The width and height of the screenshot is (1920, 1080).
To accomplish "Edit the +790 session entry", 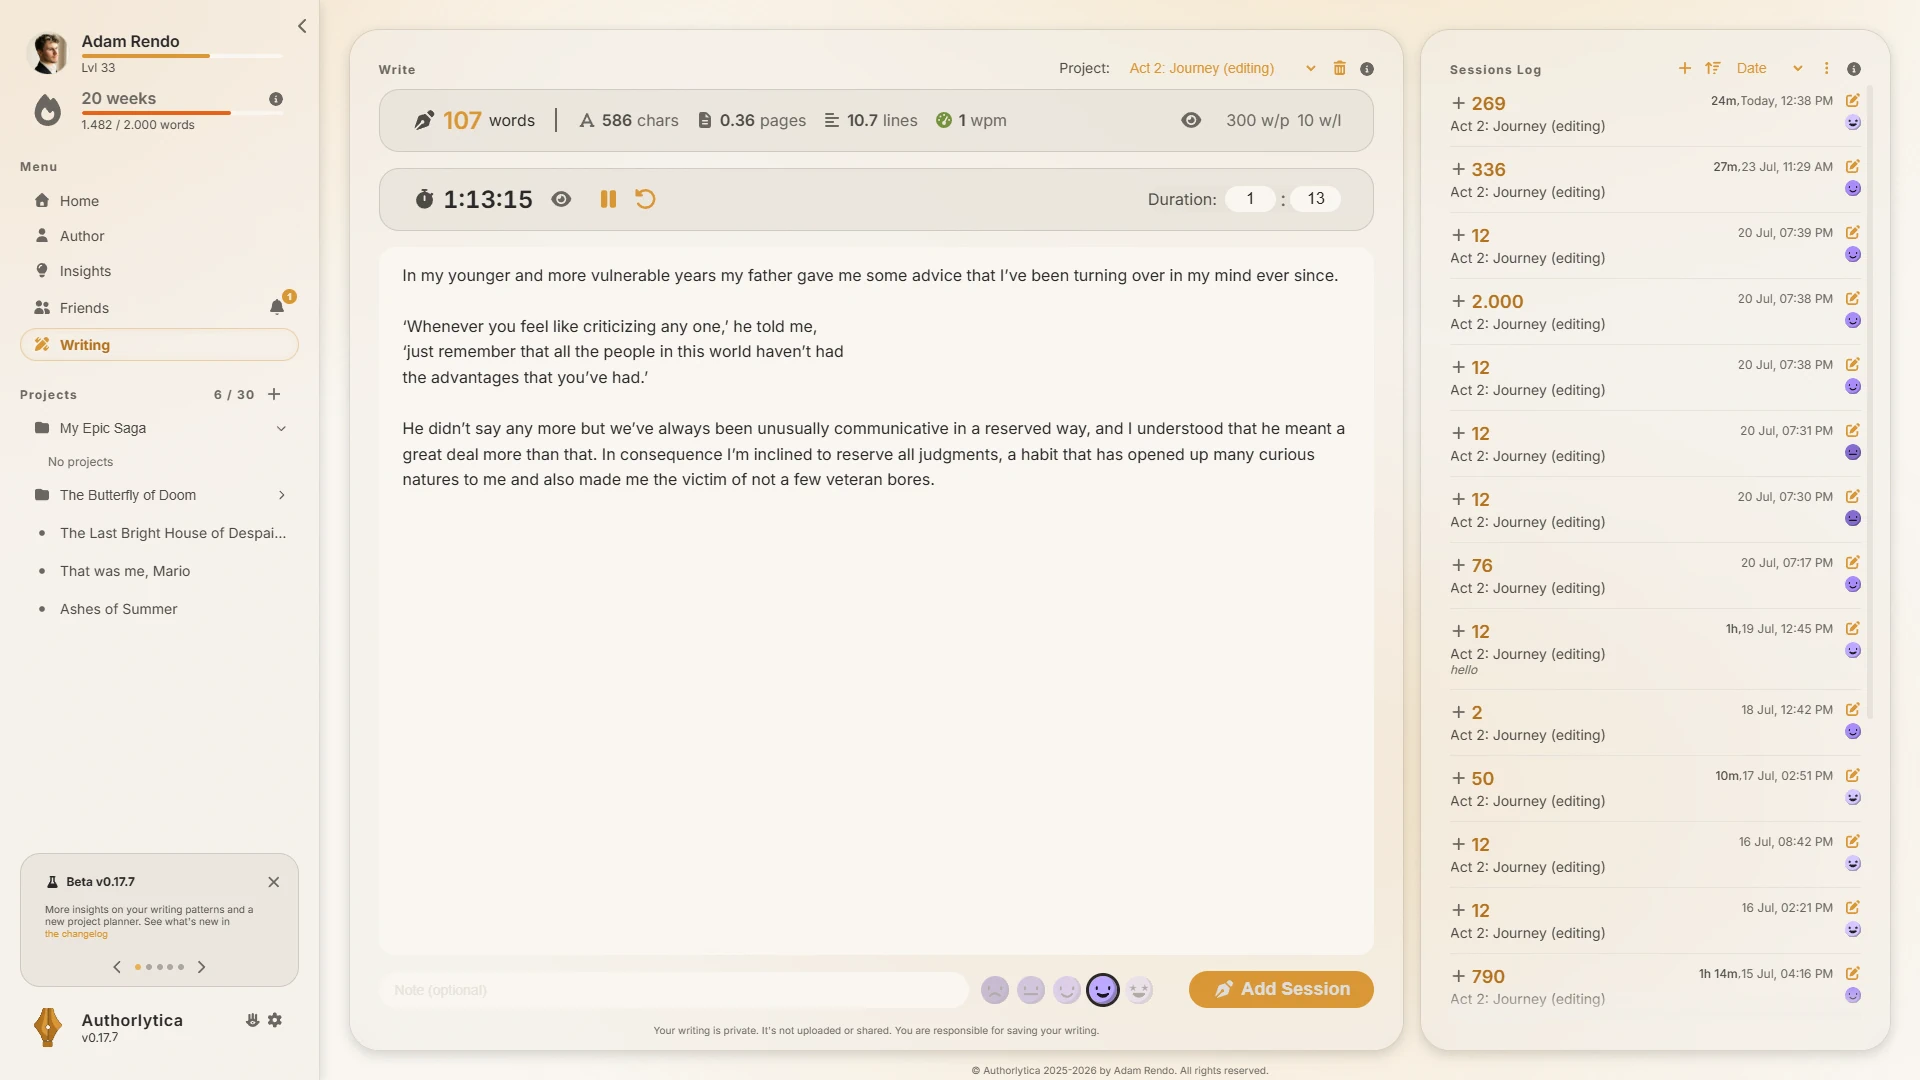I will pyautogui.click(x=1852, y=973).
